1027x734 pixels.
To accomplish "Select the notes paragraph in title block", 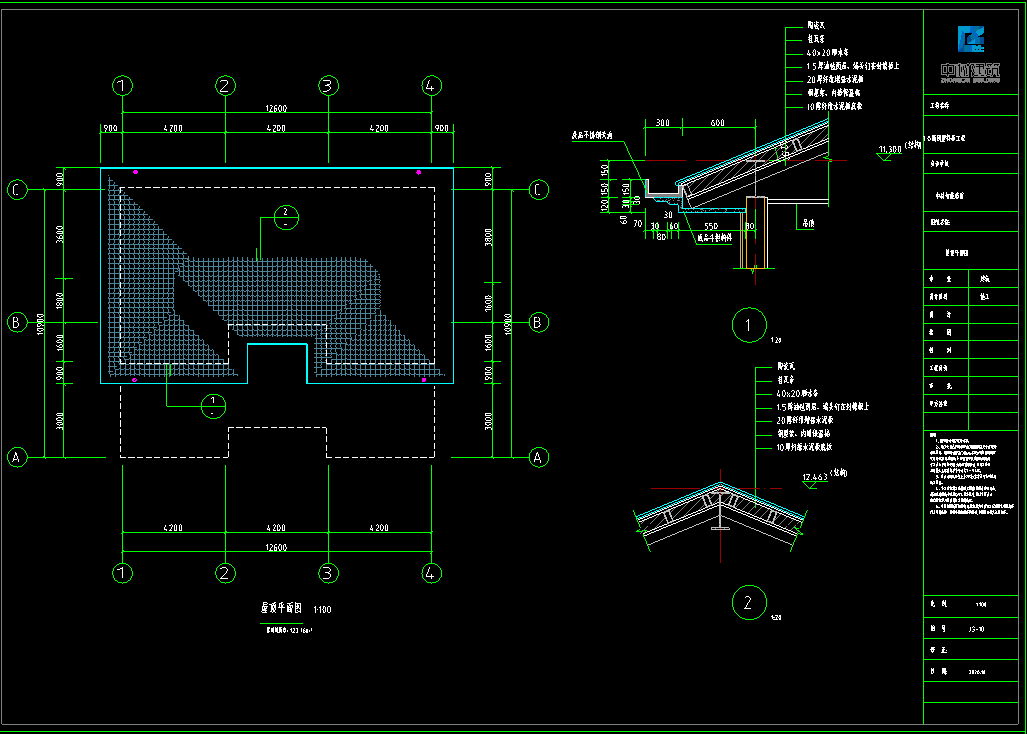I will [x=971, y=475].
